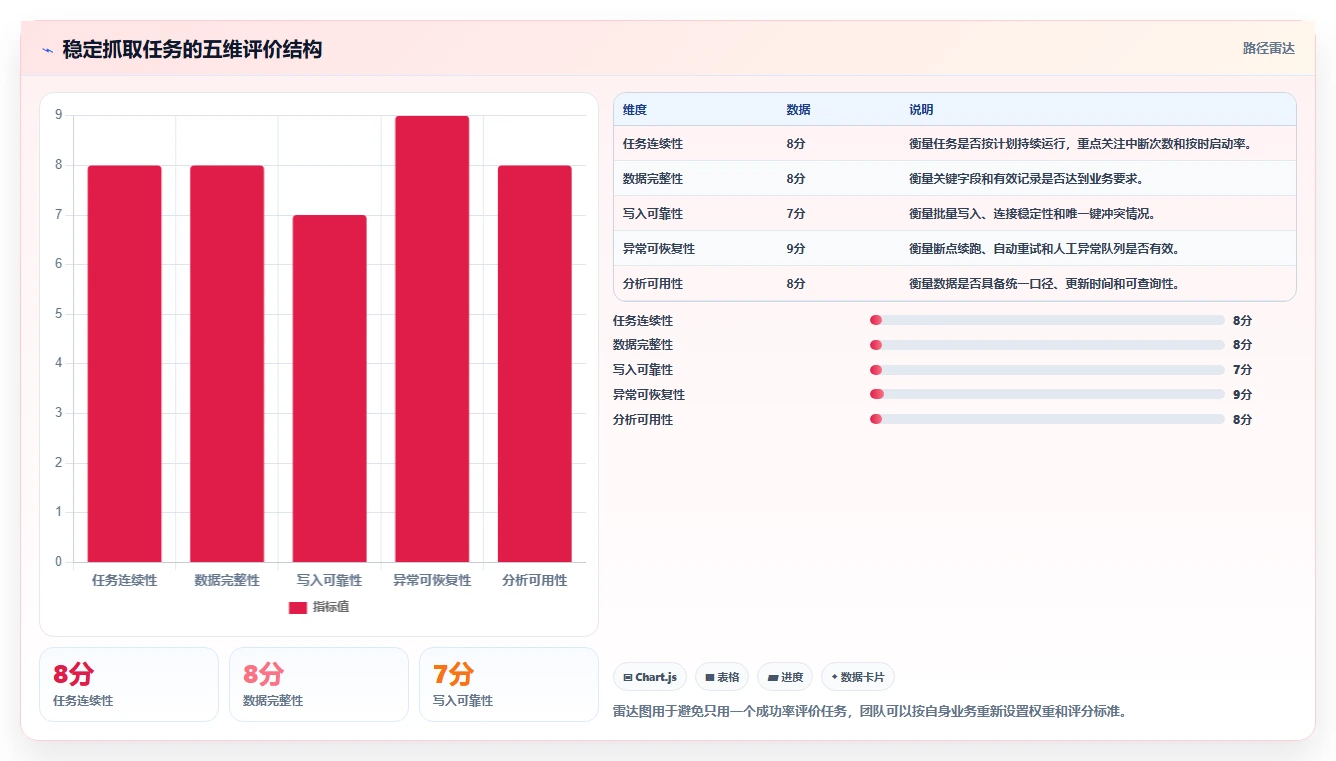Click the 7分 cell in the table
1336x761 pixels.
pyautogui.click(x=796, y=214)
